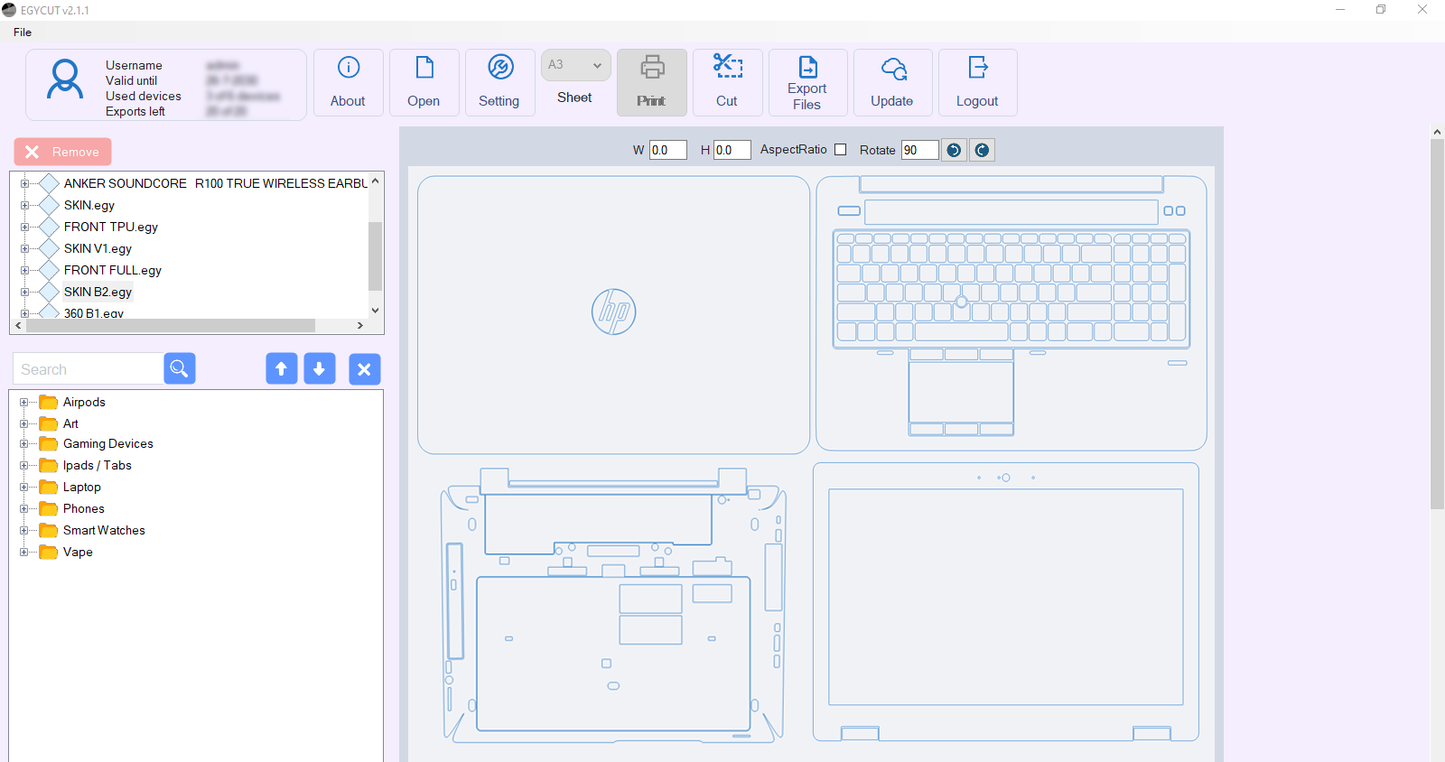Expand the ANKER SOUNDCORE tree node
This screenshot has width=1445, height=762.
[25, 184]
